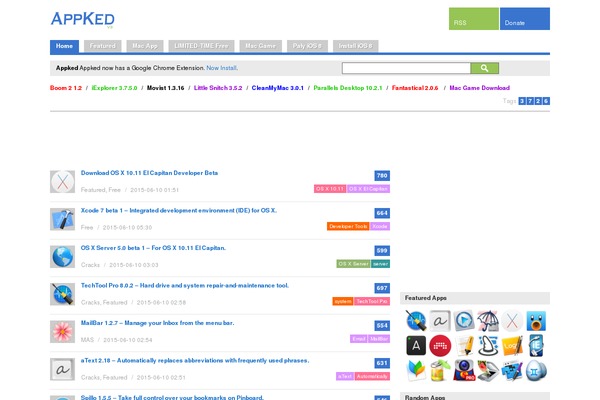
Task: Click the aText thumbnail in the post list
Action: (x=62, y=369)
